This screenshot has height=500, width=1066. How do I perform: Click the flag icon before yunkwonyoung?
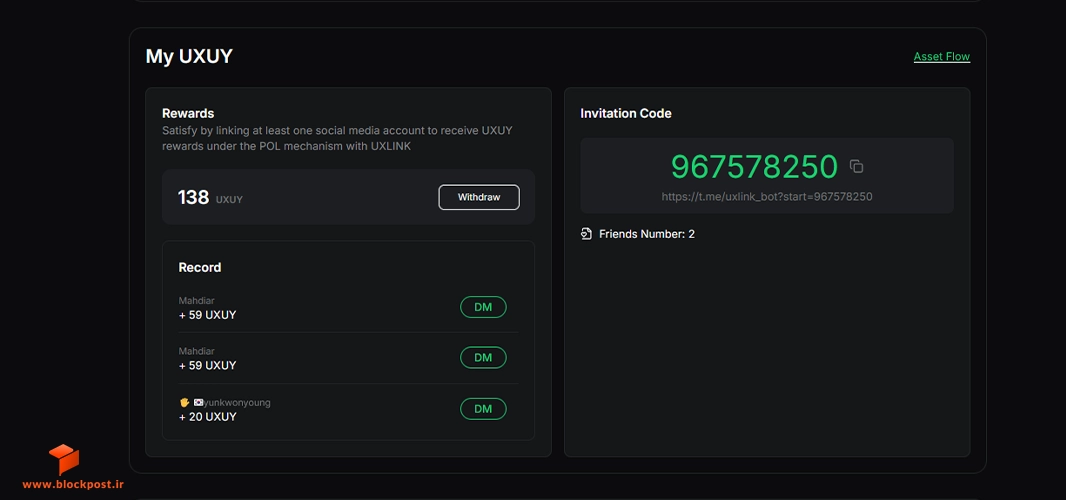(199, 403)
